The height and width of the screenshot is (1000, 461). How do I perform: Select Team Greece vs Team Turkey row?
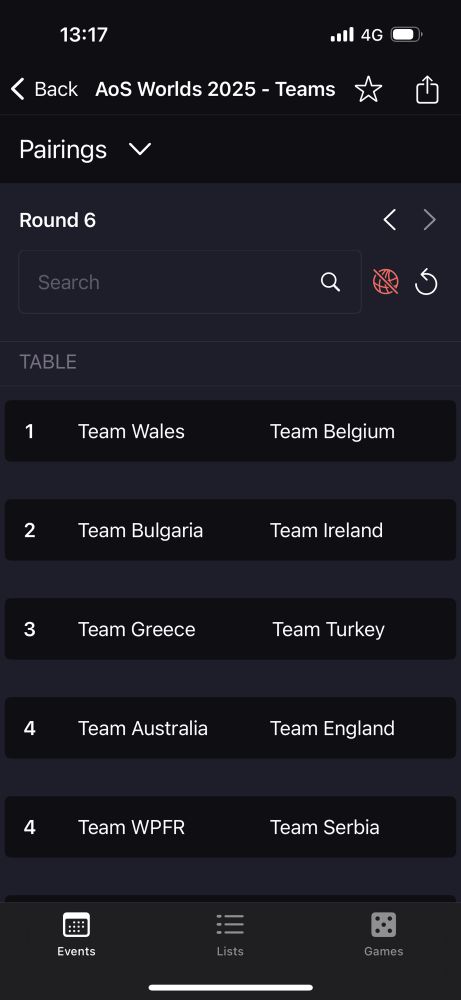click(x=230, y=629)
